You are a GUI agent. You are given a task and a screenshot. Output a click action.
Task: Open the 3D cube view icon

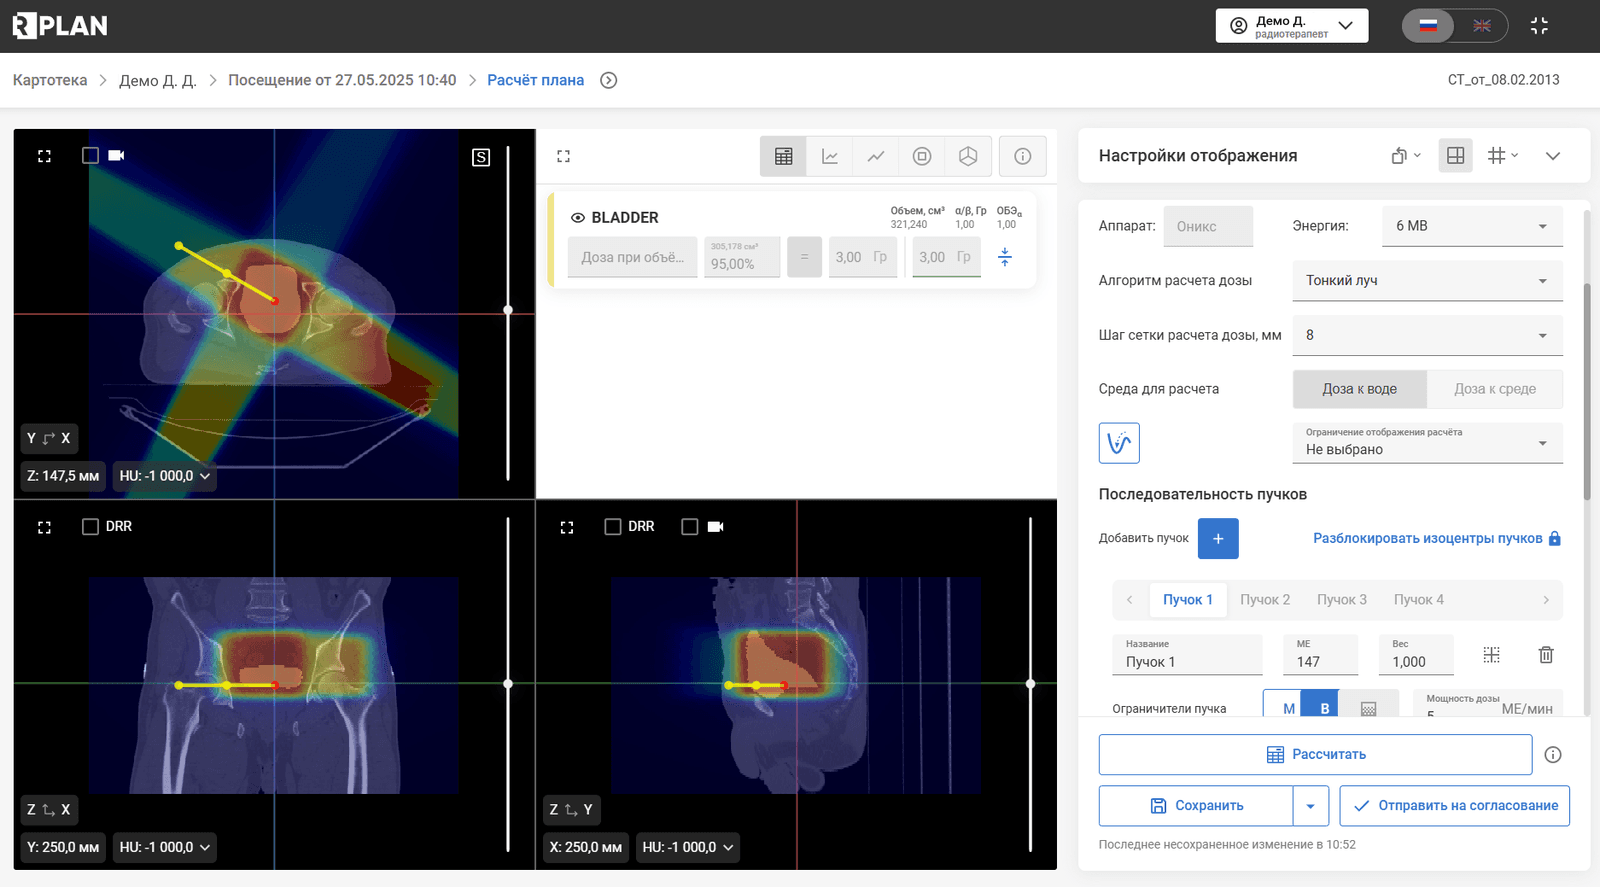click(x=968, y=156)
